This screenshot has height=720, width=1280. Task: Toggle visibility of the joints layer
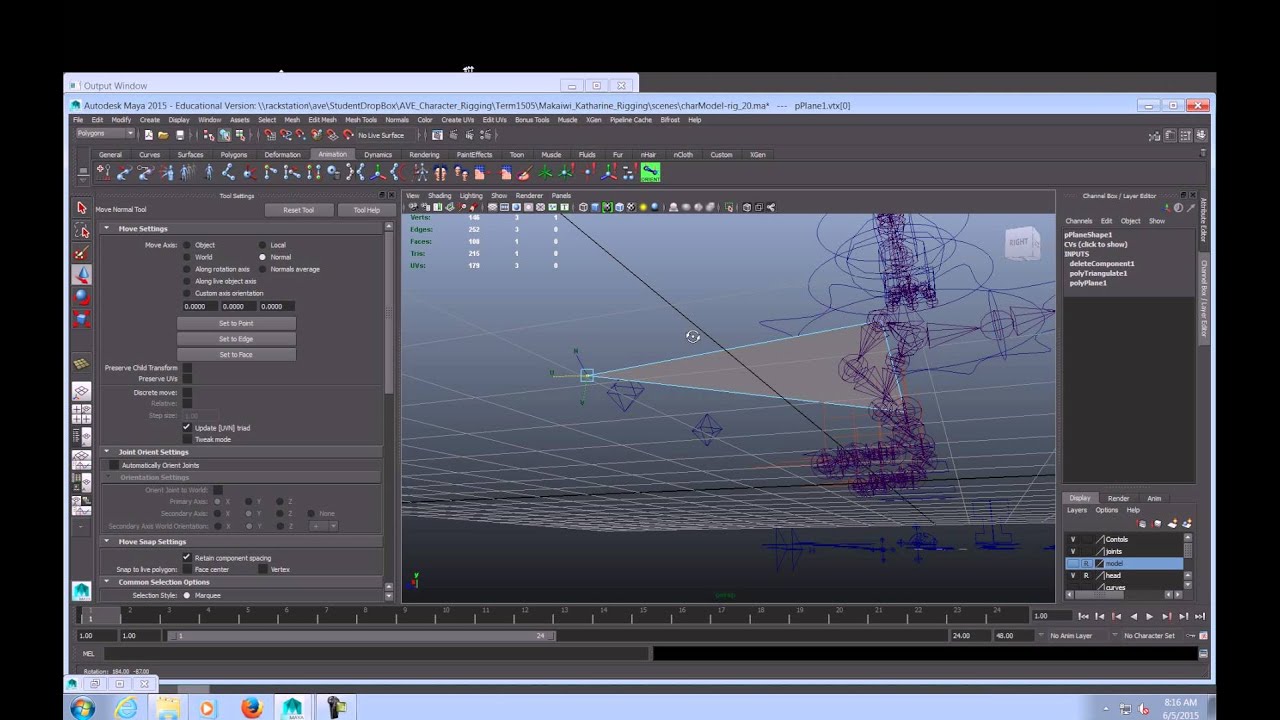click(1073, 551)
